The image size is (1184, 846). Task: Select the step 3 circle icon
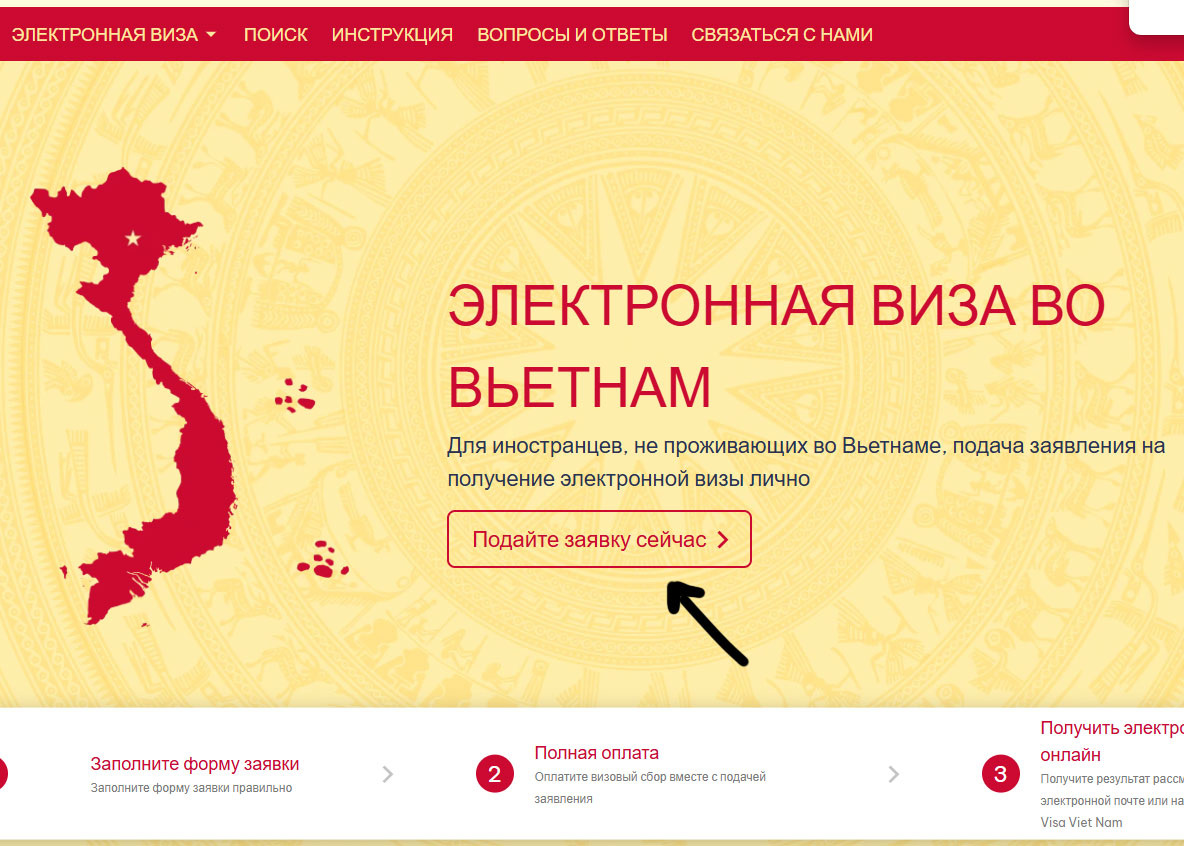click(1001, 774)
